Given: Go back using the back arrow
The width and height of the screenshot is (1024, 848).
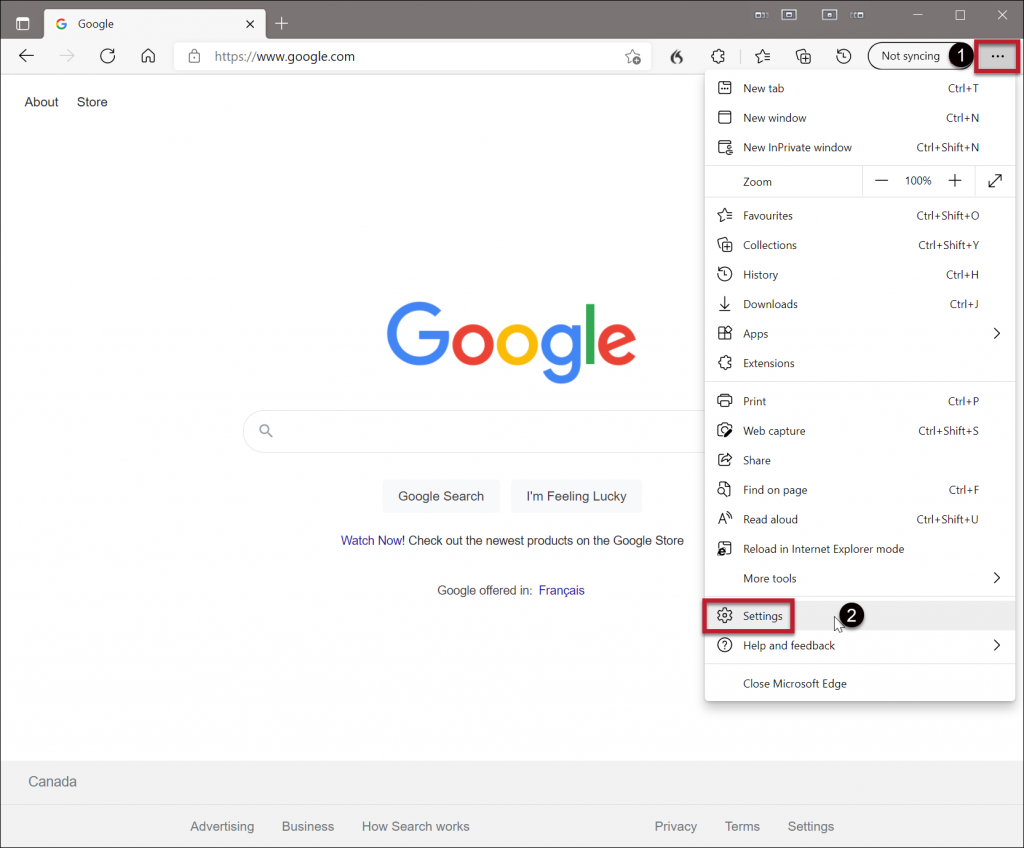Looking at the screenshot, I should (x=26, y=56).
